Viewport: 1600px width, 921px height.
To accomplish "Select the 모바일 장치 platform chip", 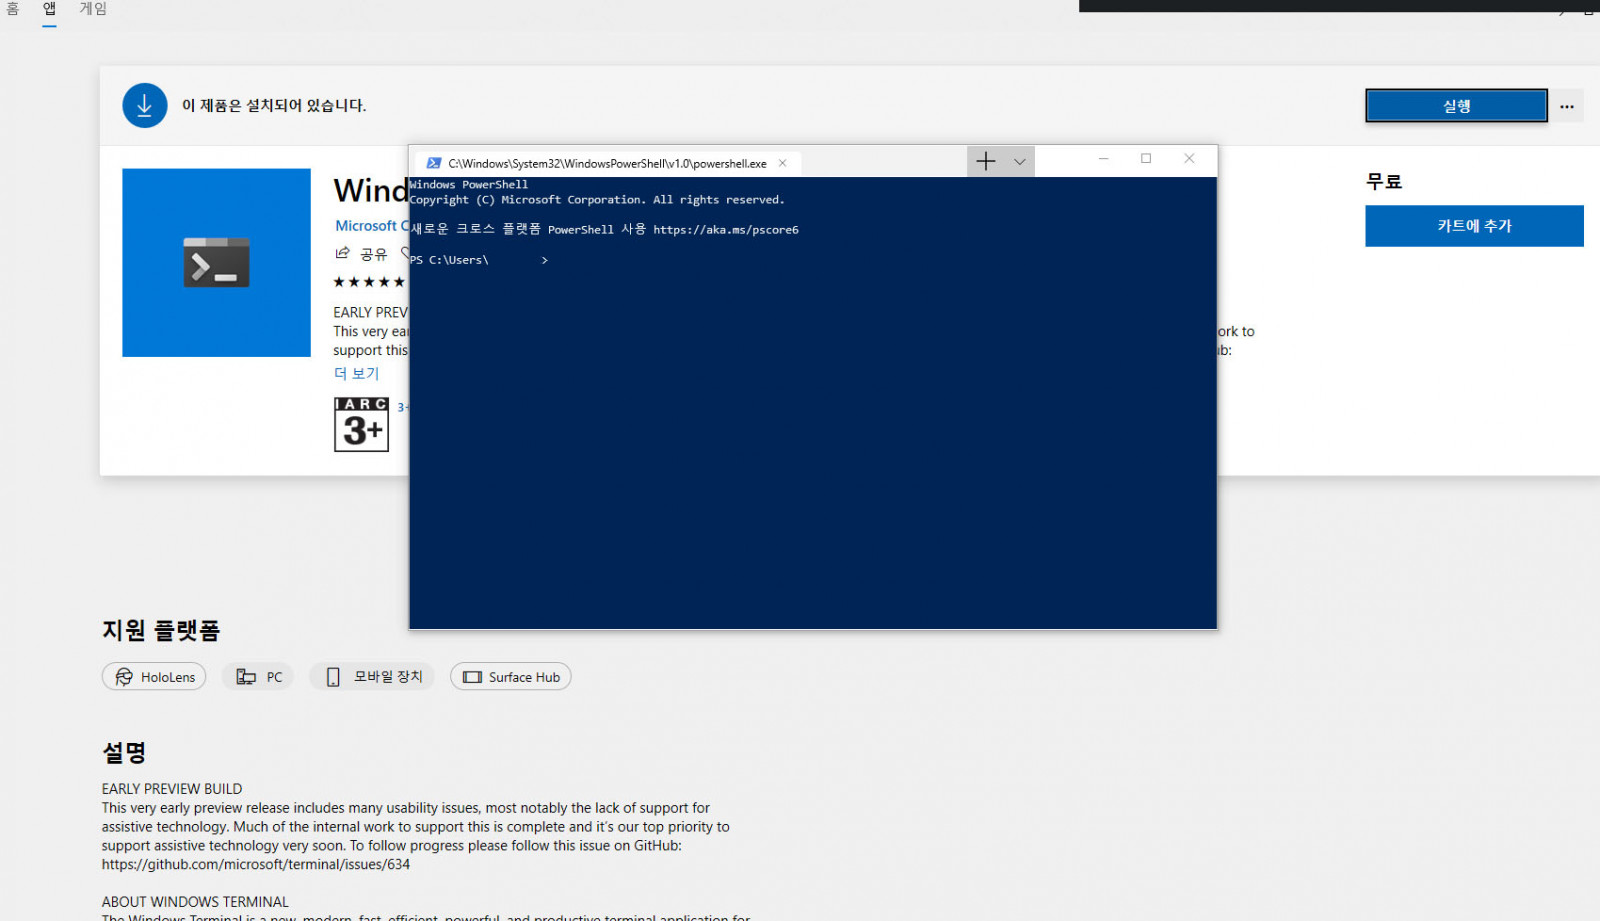I will (x=373, y=677).
